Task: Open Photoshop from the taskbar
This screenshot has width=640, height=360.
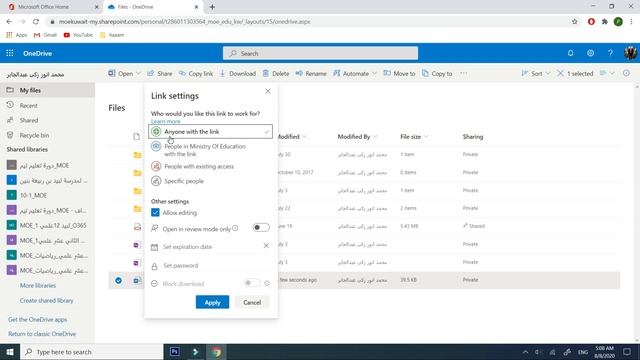Action: (175, 351)
